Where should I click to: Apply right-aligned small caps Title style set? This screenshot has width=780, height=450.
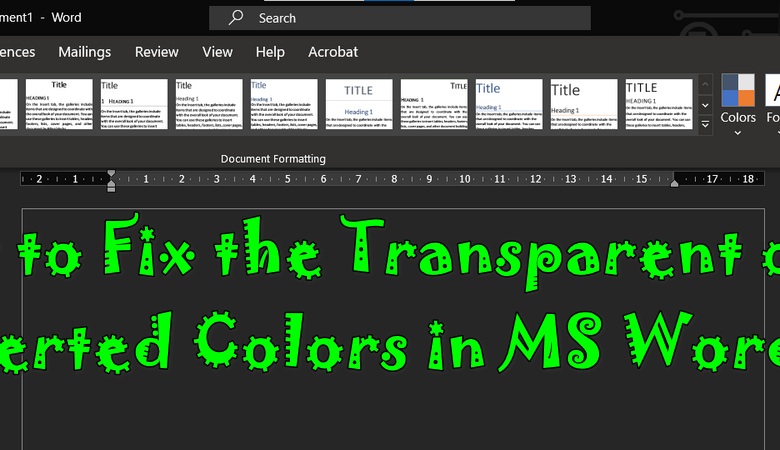pos(434,104)
